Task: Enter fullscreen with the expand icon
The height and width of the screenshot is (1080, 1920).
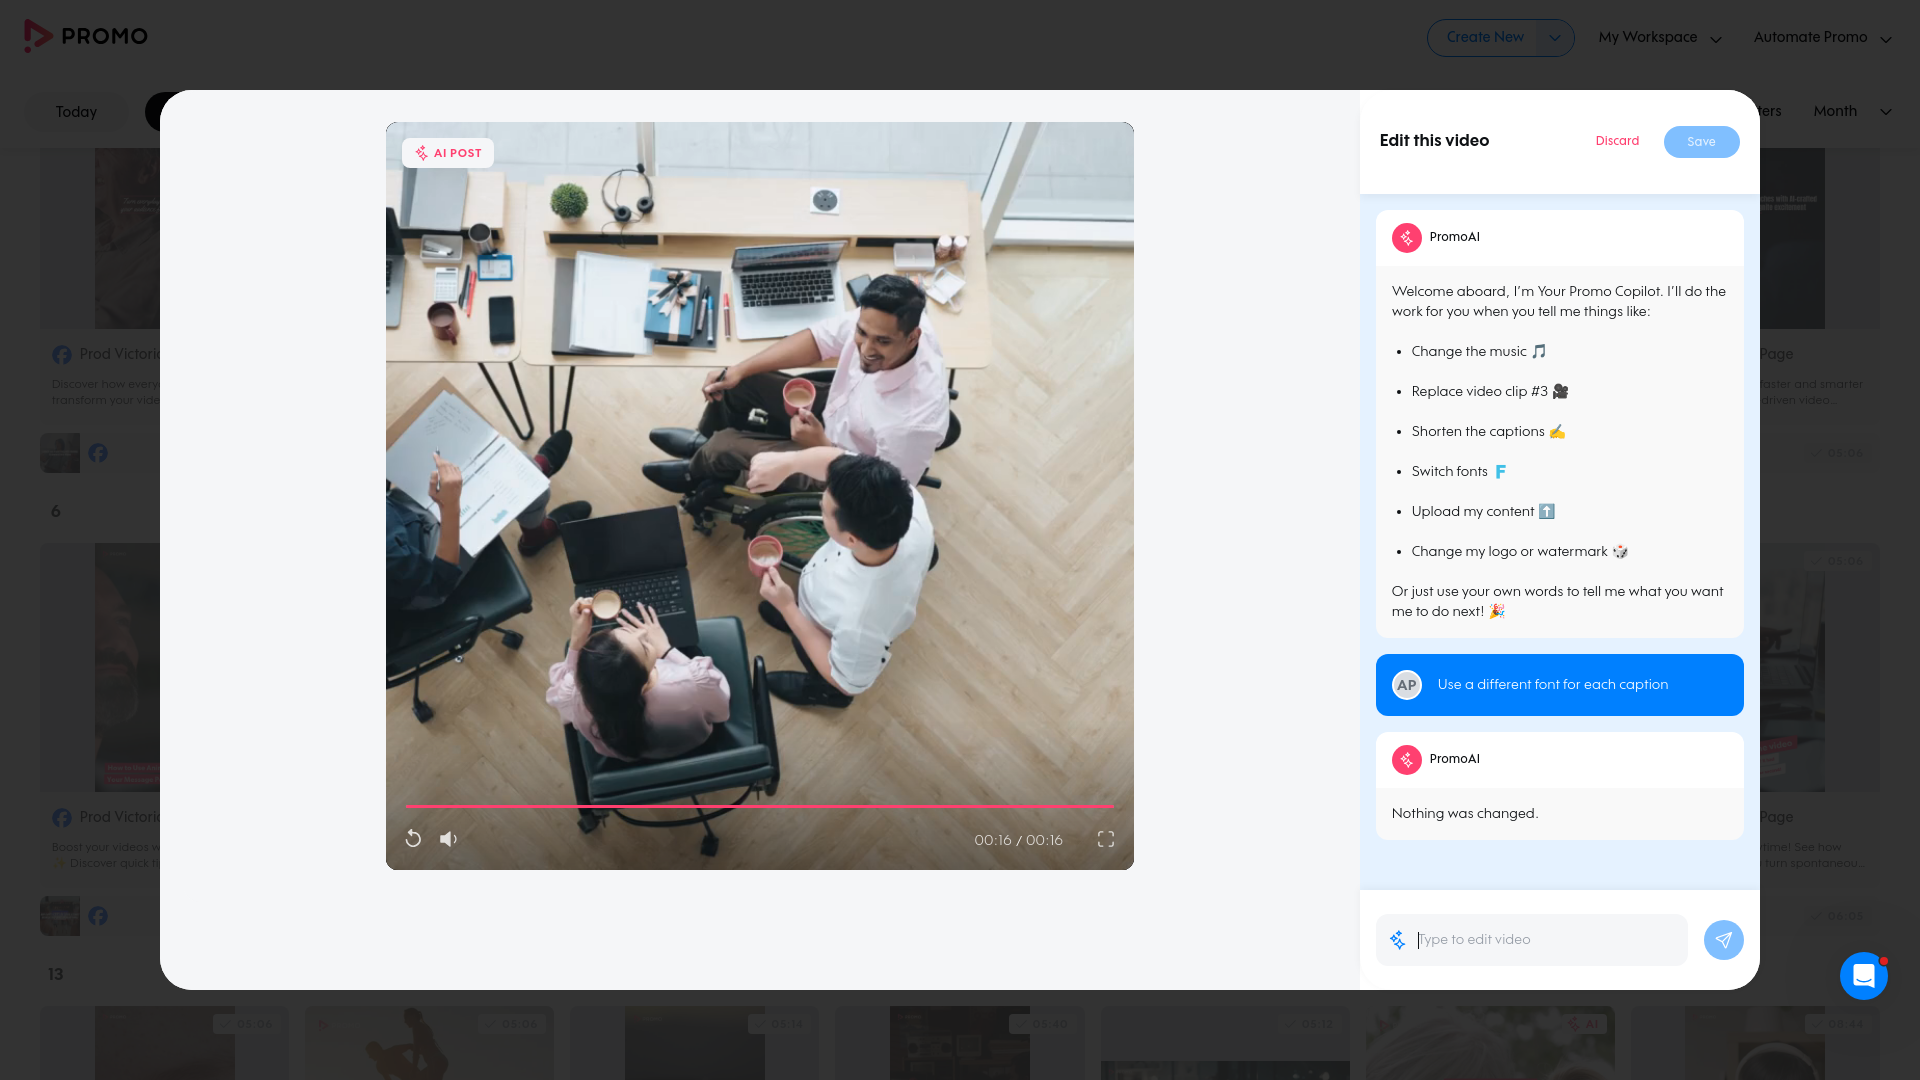Action: pyautogui.click(x=1106, y=839)
